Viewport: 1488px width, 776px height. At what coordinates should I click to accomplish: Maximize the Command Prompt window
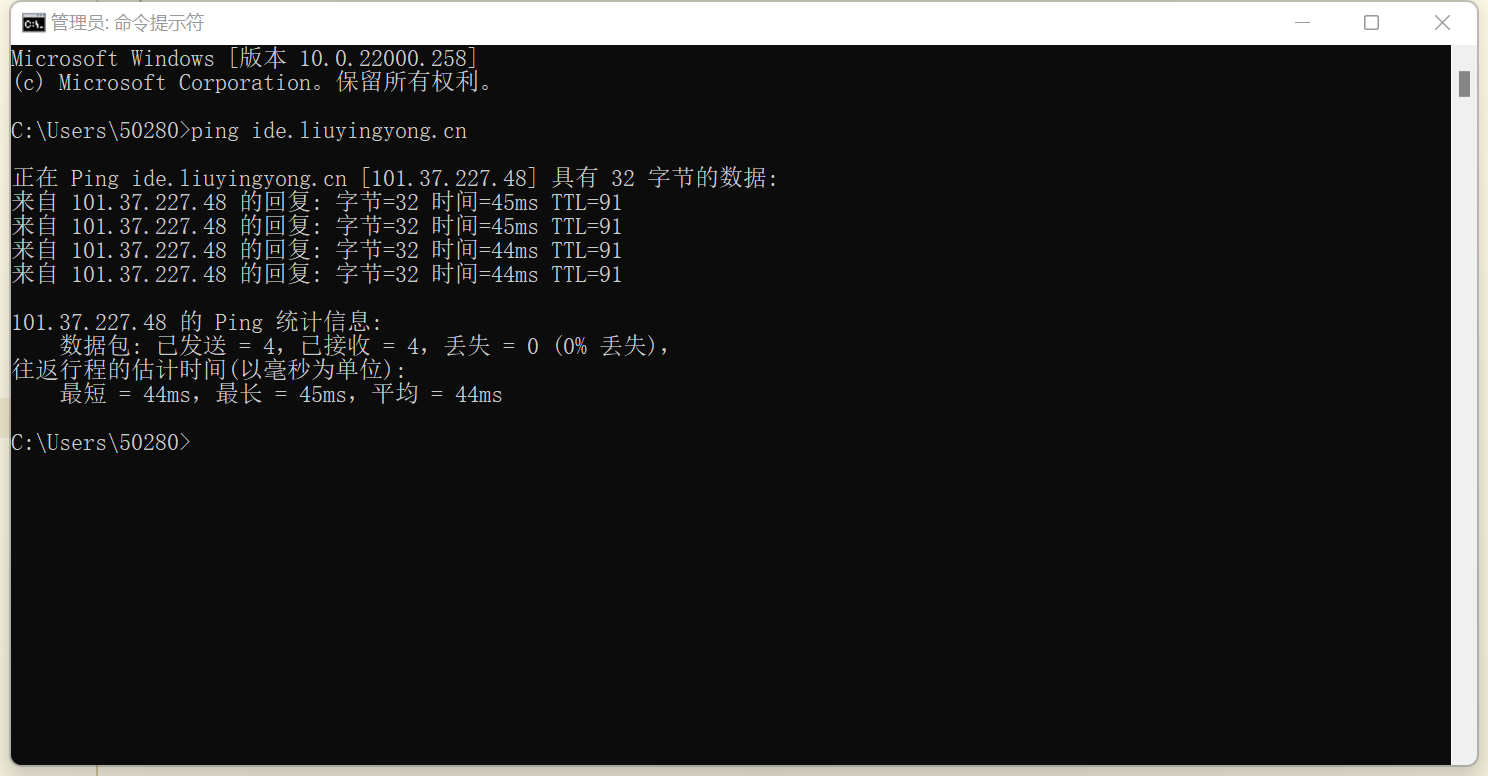point(1371,23)
